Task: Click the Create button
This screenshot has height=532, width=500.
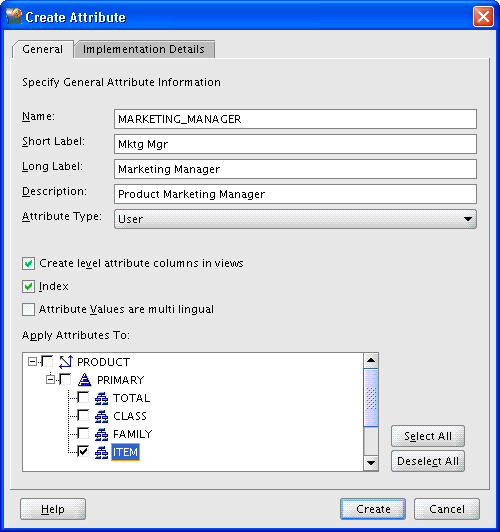Action: (373, 509)
